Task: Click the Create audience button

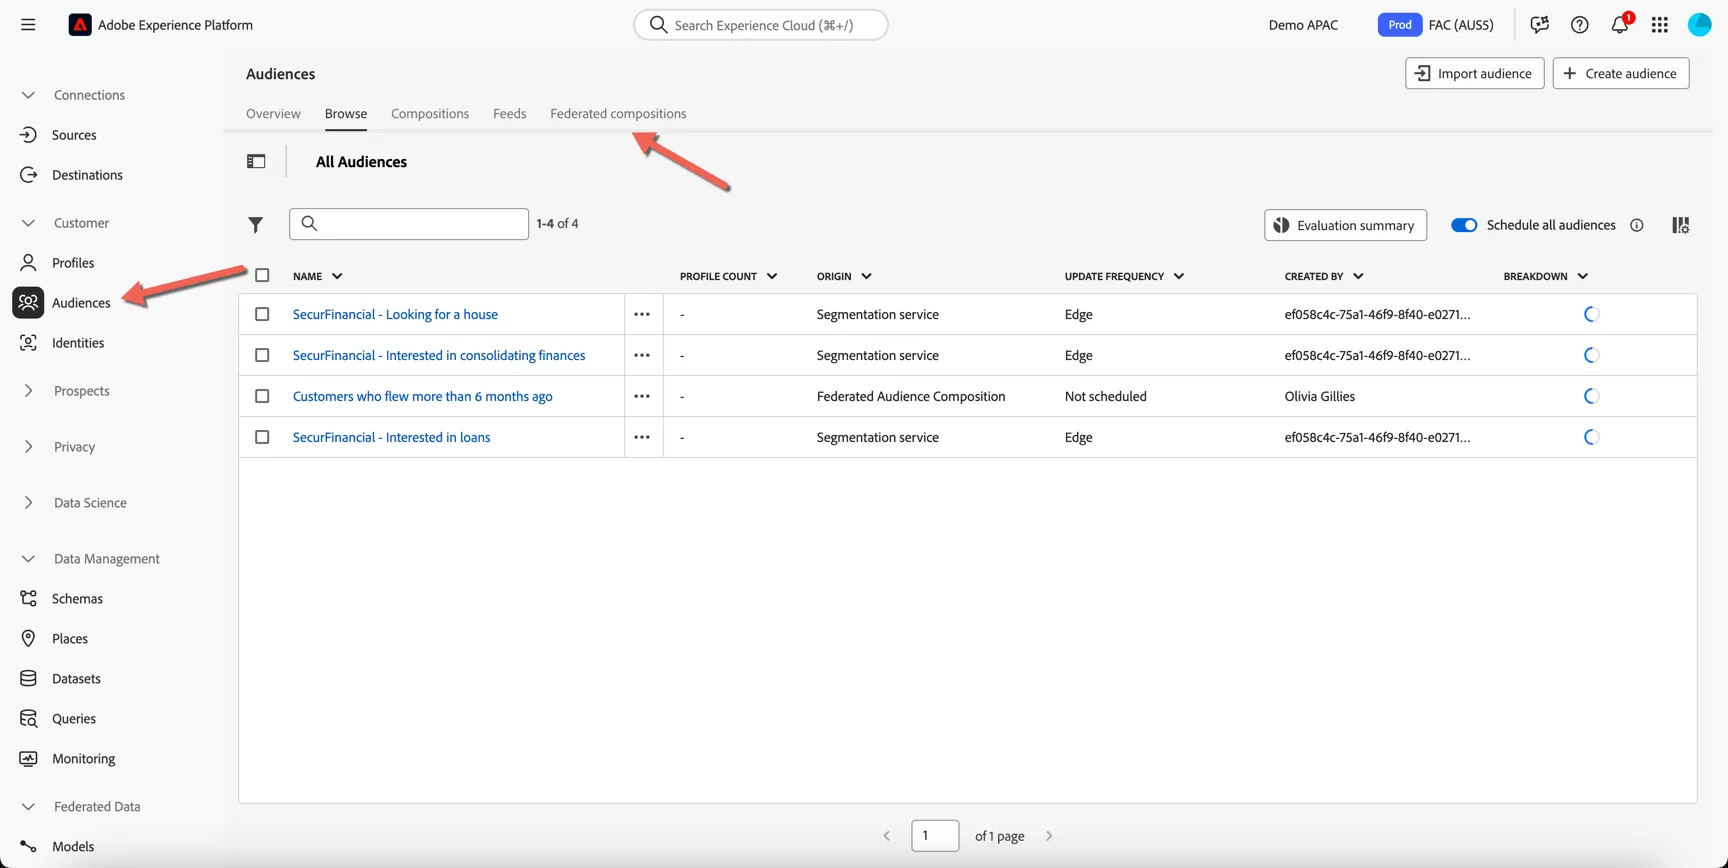Action: click(x=1620, y=73)
